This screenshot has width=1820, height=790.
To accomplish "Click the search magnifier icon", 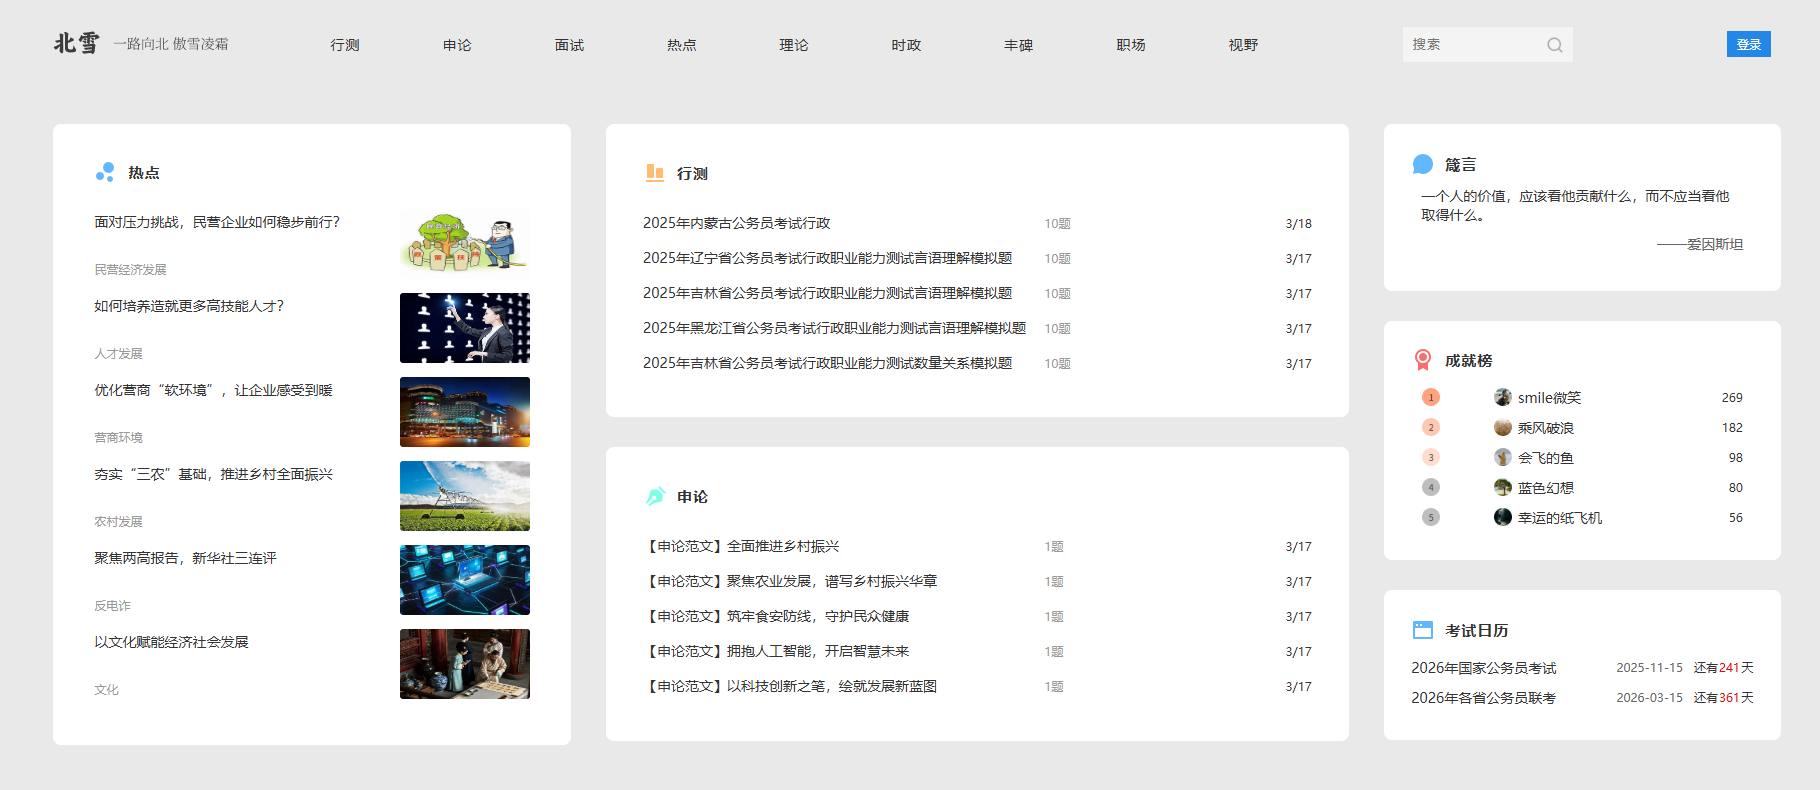I will coord(1554,45).
